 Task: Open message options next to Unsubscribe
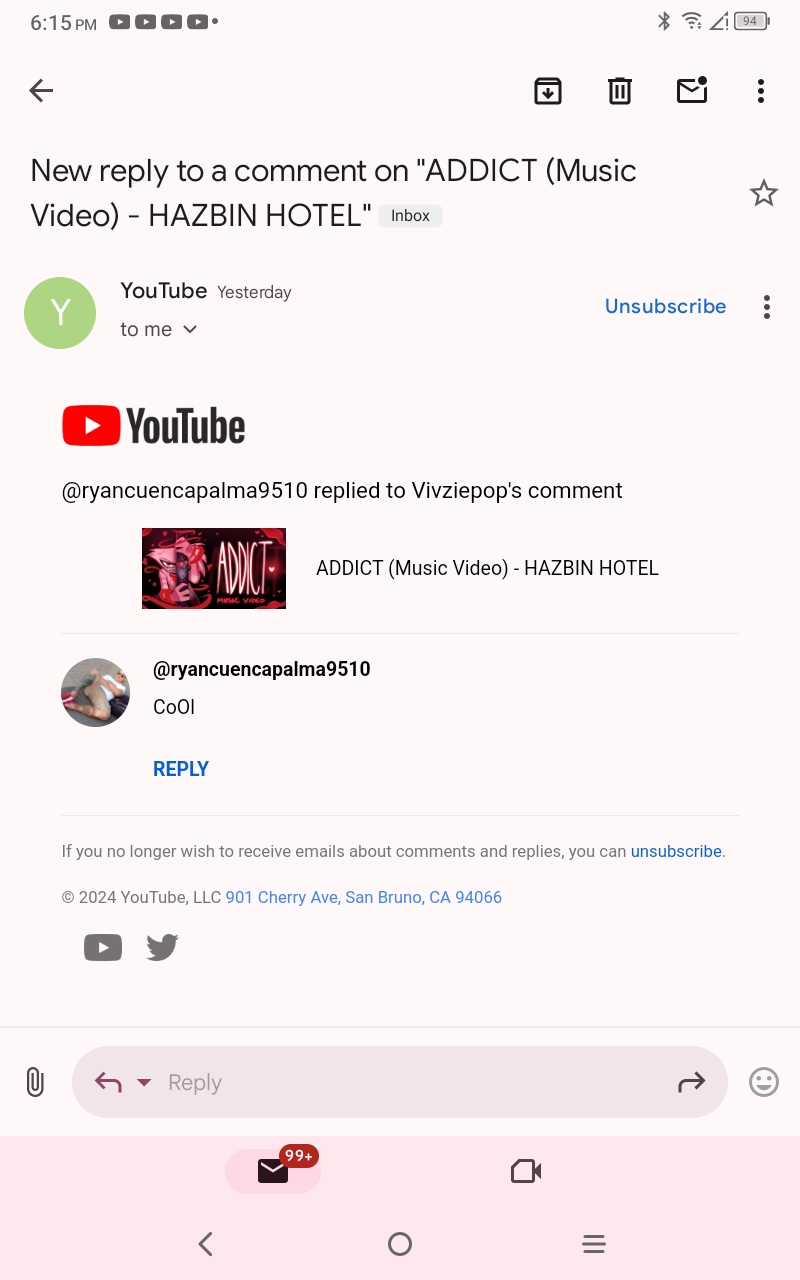point(767,307)
